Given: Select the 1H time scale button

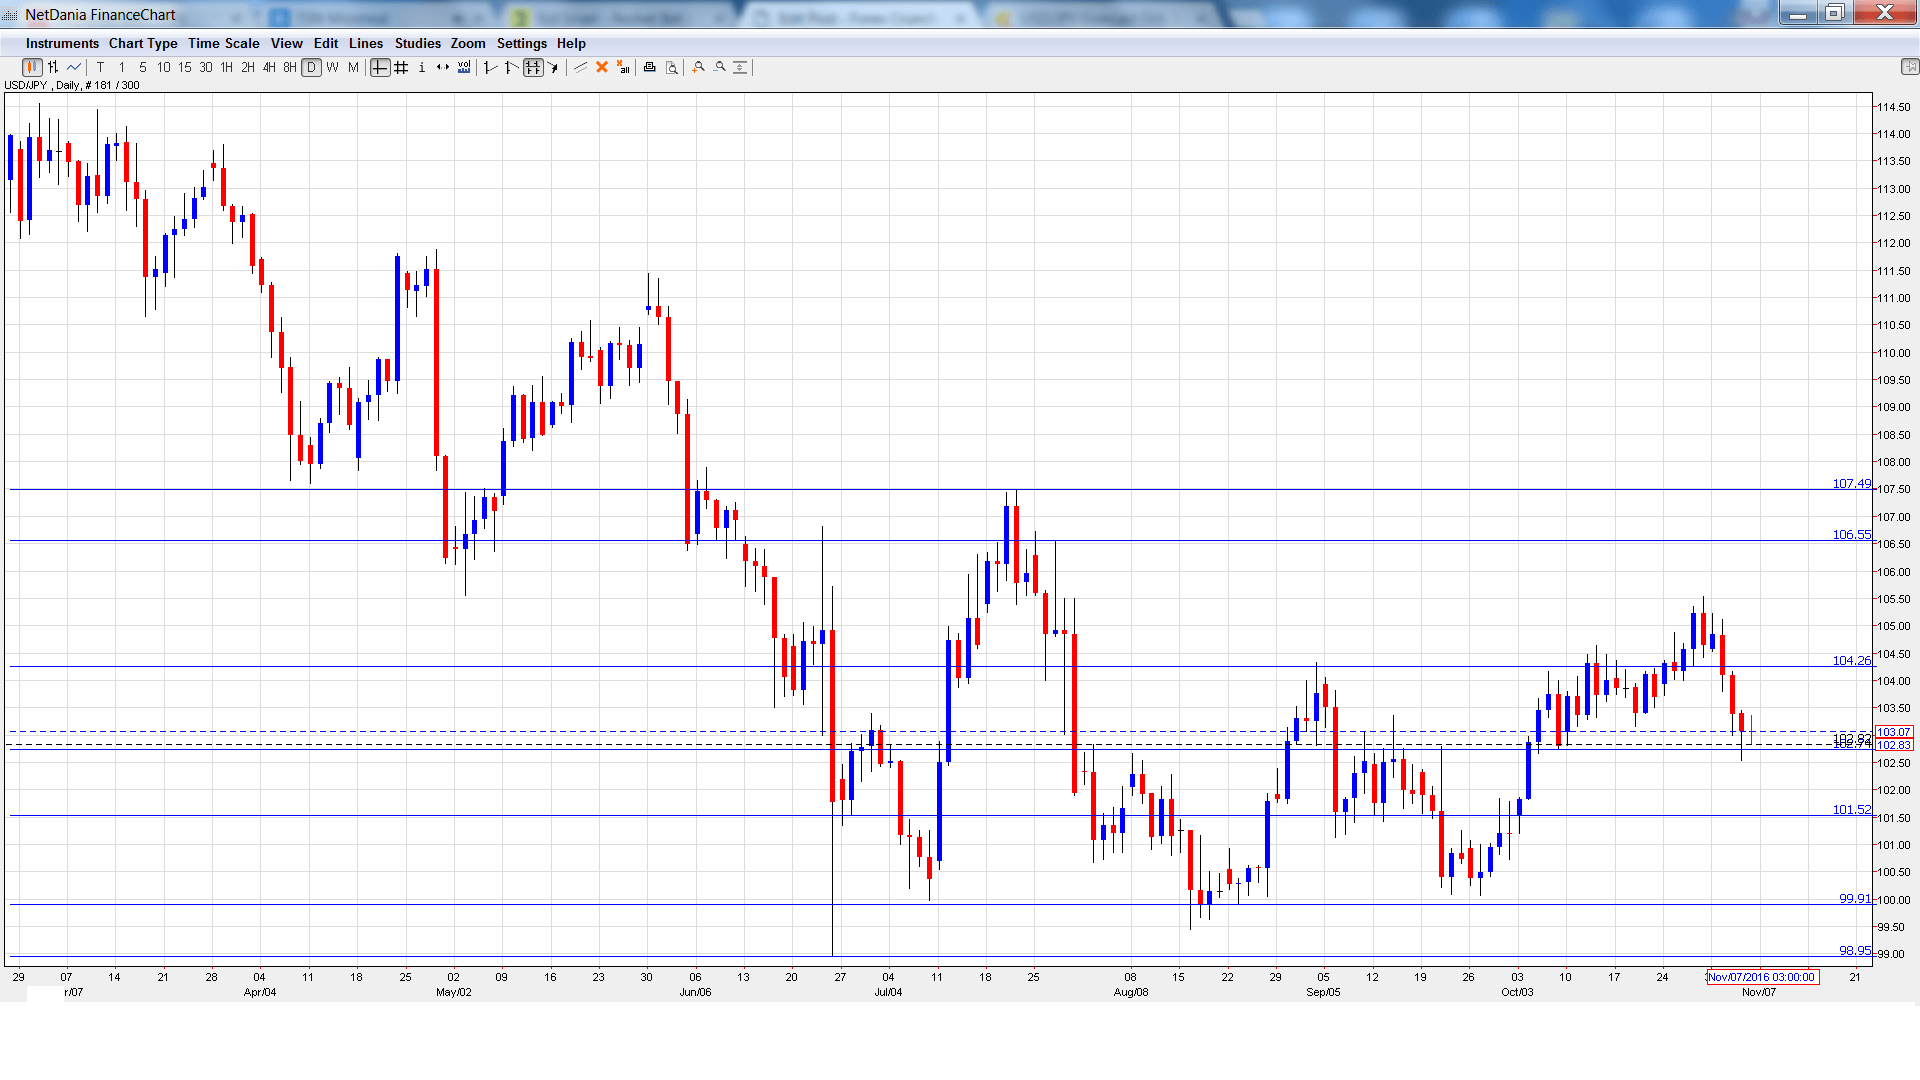Looking at the screenshot, I should point(227,67).
